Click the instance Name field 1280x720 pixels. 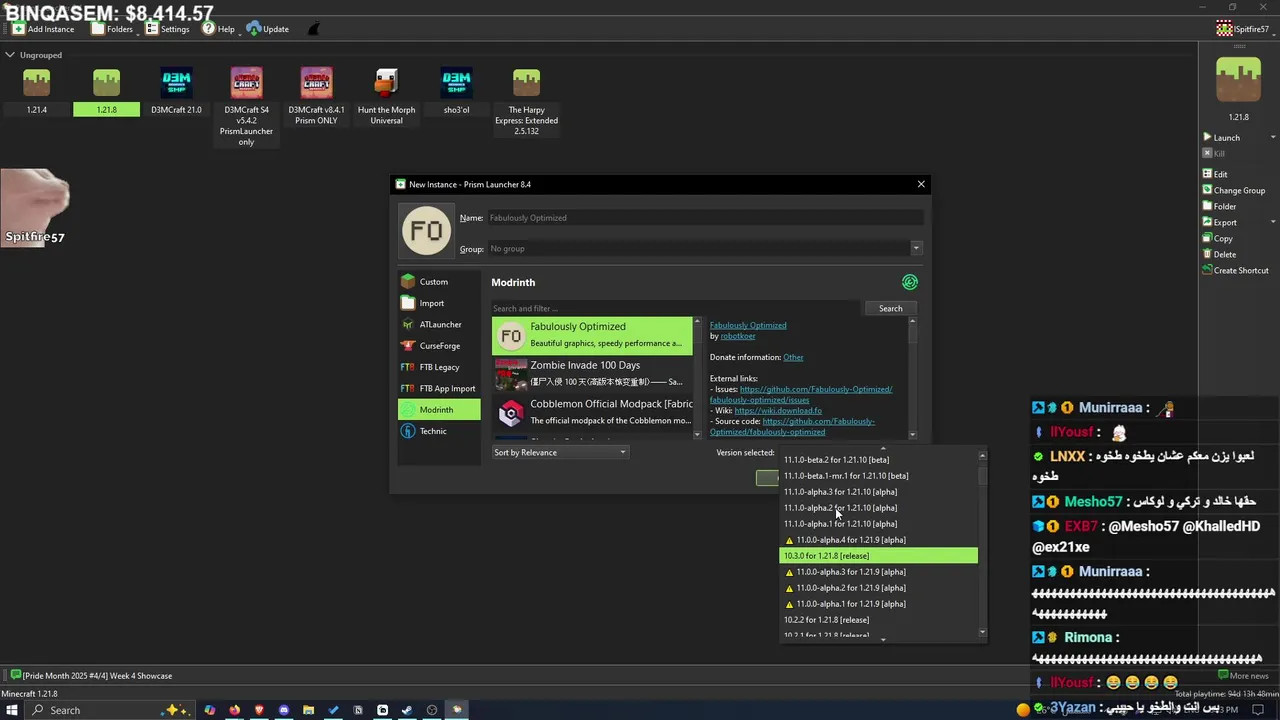(x=704, y=218)
